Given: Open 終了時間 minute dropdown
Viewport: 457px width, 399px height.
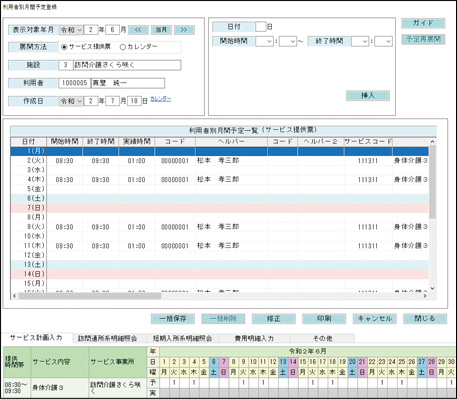Looking at the screenshot, I should tap(383, 41).
